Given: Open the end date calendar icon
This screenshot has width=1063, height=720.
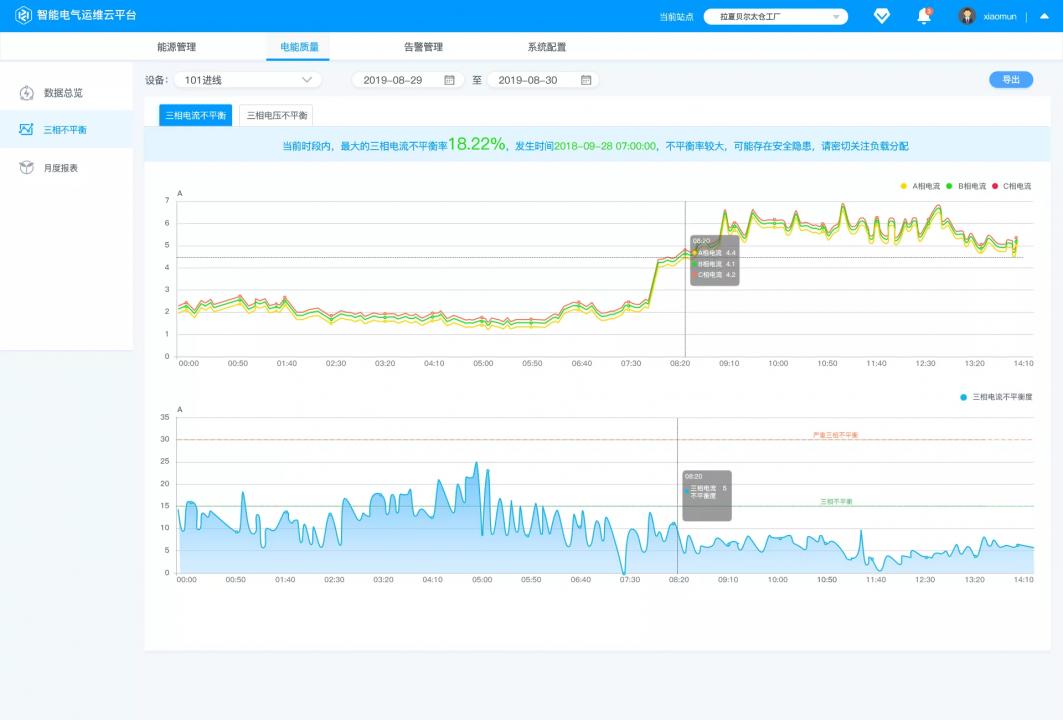Looking at the screenshot, I should coord(586,80).
